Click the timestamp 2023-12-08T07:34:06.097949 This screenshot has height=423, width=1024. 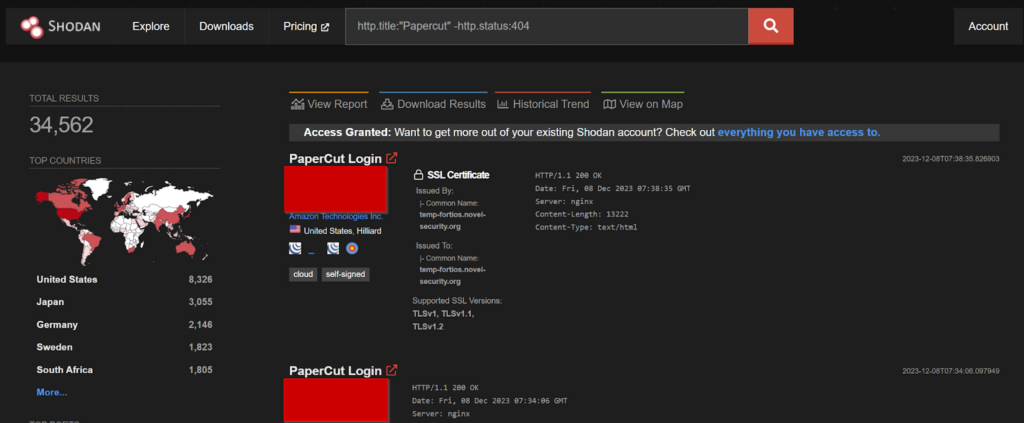951,371
